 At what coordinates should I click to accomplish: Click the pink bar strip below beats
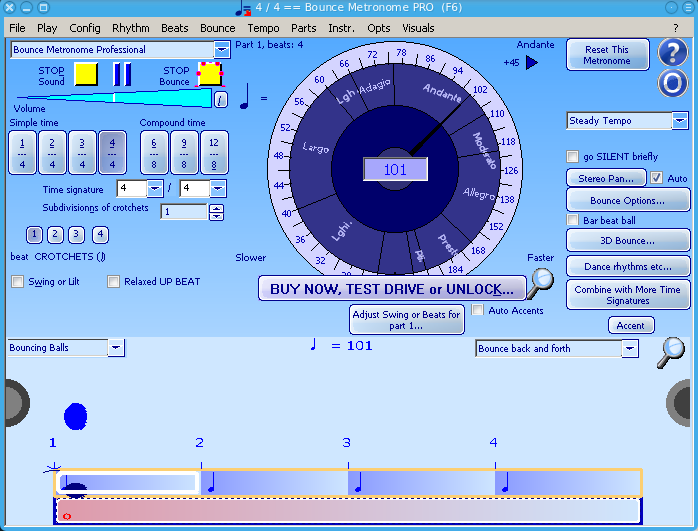pos(348,511)
